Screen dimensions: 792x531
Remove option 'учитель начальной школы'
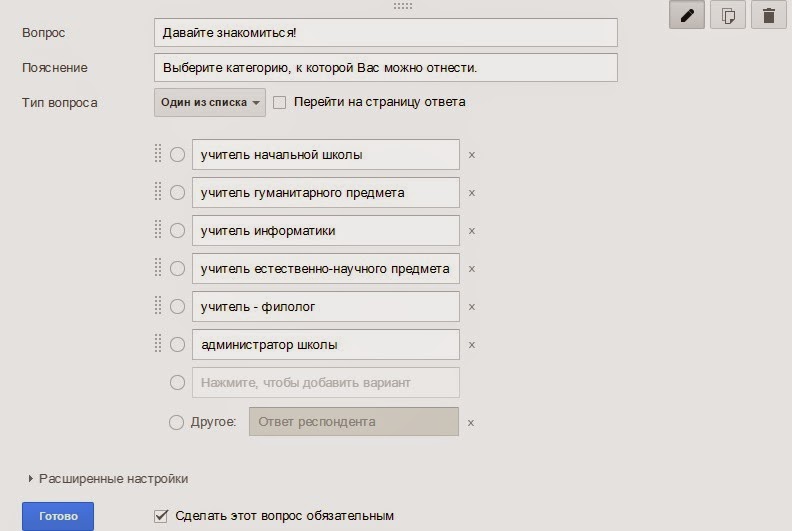472,155
